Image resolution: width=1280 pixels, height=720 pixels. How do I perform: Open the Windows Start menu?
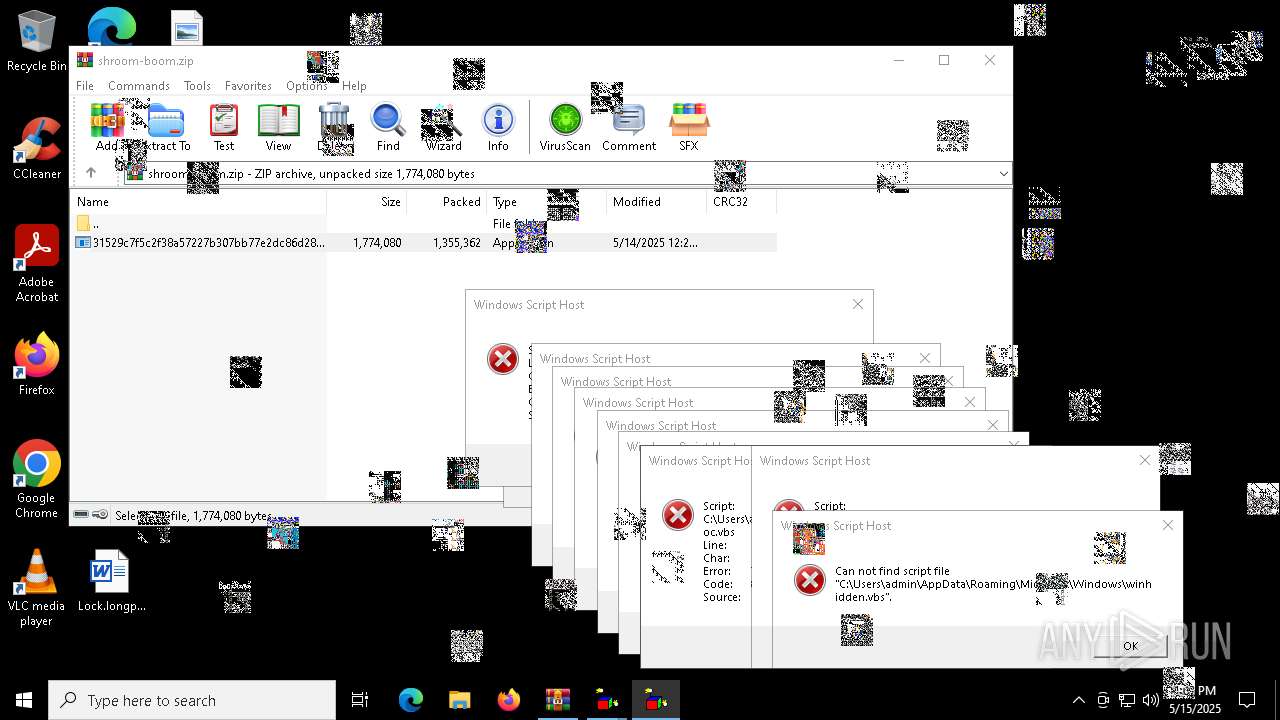tap(24, 700)
